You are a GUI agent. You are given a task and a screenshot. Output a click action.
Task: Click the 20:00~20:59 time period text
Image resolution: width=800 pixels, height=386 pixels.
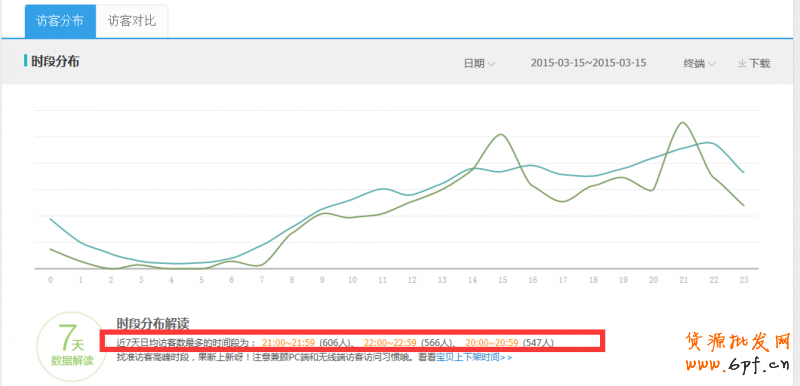point(492,343)
